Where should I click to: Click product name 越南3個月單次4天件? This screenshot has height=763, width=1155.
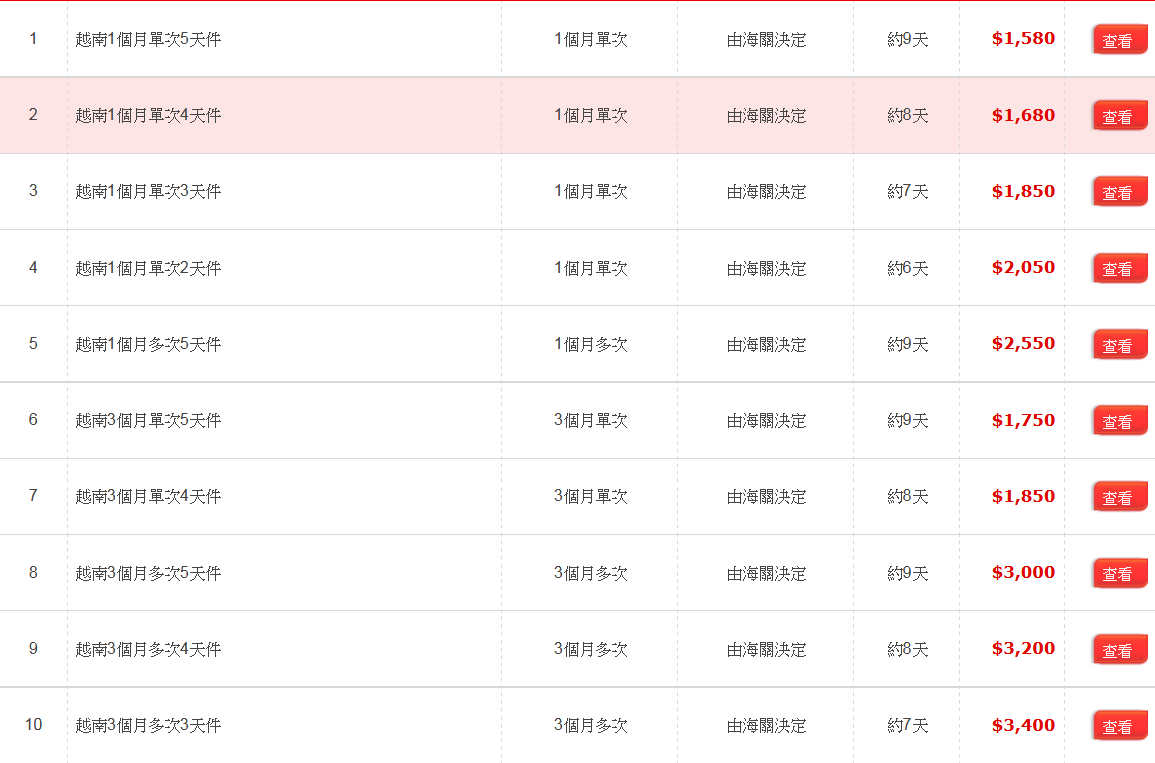click(148, 496)
